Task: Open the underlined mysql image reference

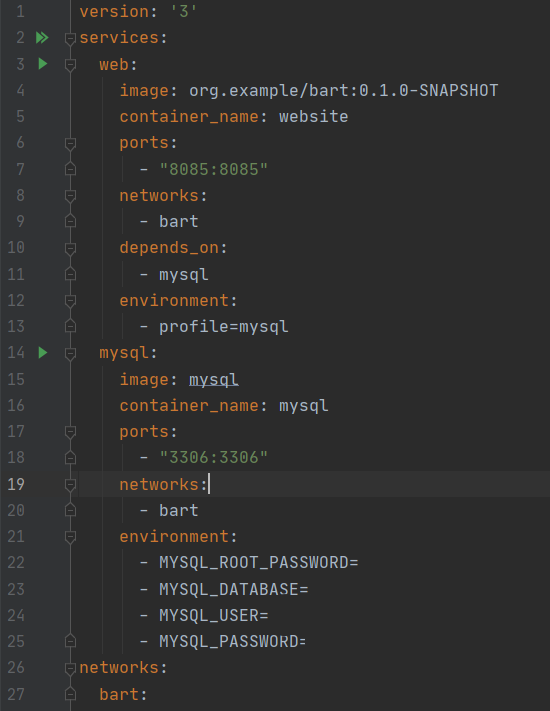Action: pyautogui.click(x=214, y=380)
